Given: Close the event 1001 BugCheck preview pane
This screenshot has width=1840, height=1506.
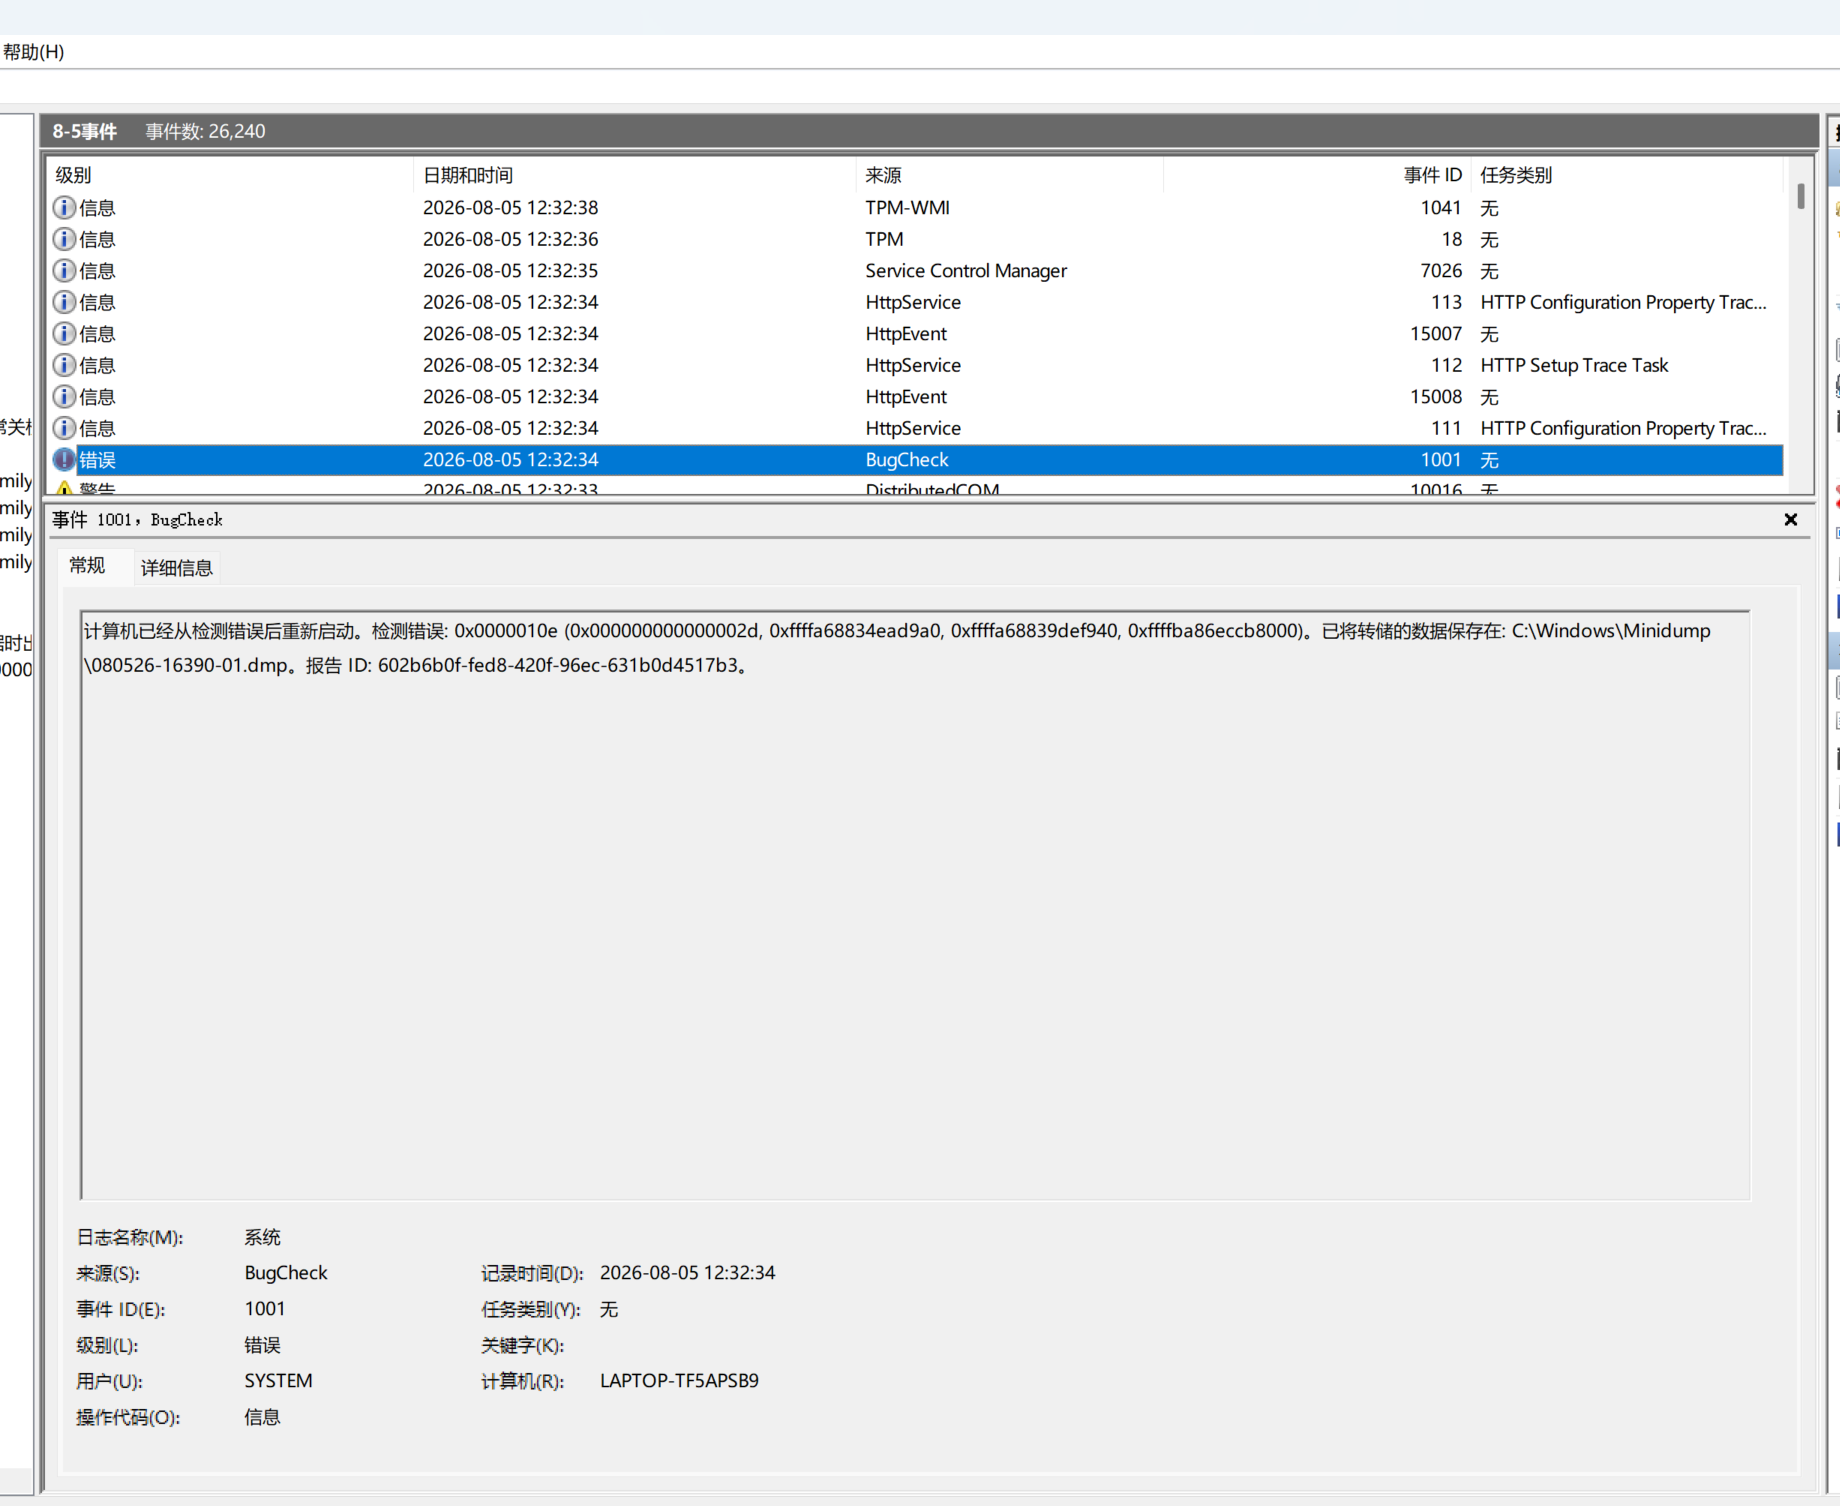Looking at the screenshot, I should click(x=1791, y=520).
